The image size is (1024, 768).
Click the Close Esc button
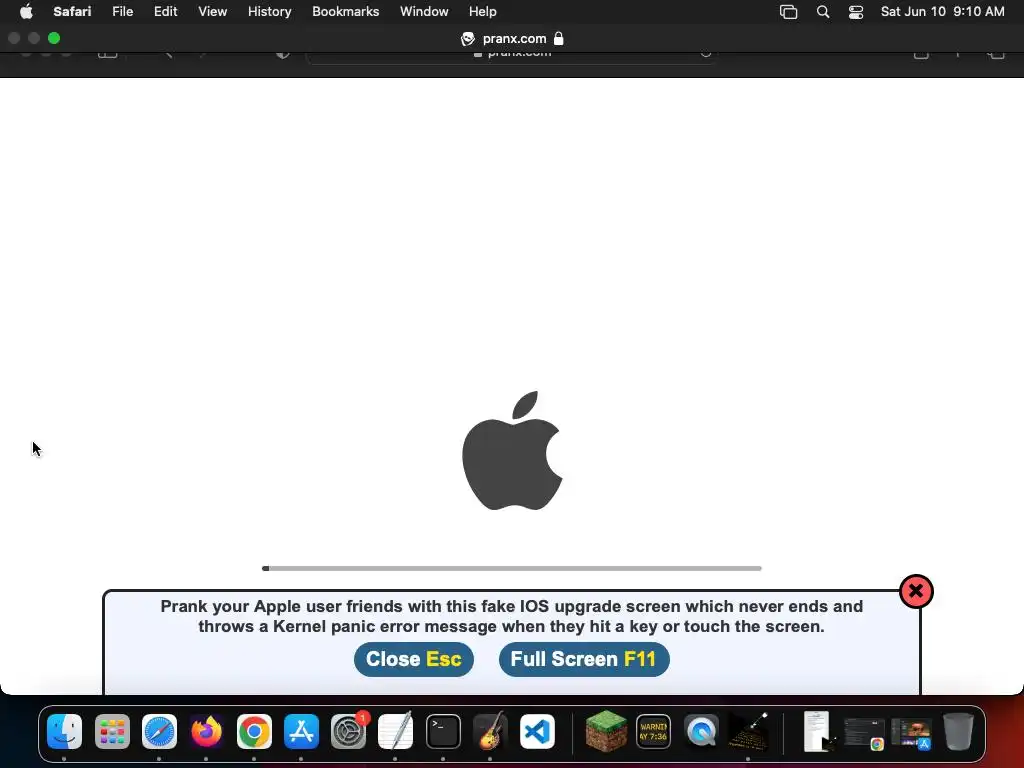(413, 659)
